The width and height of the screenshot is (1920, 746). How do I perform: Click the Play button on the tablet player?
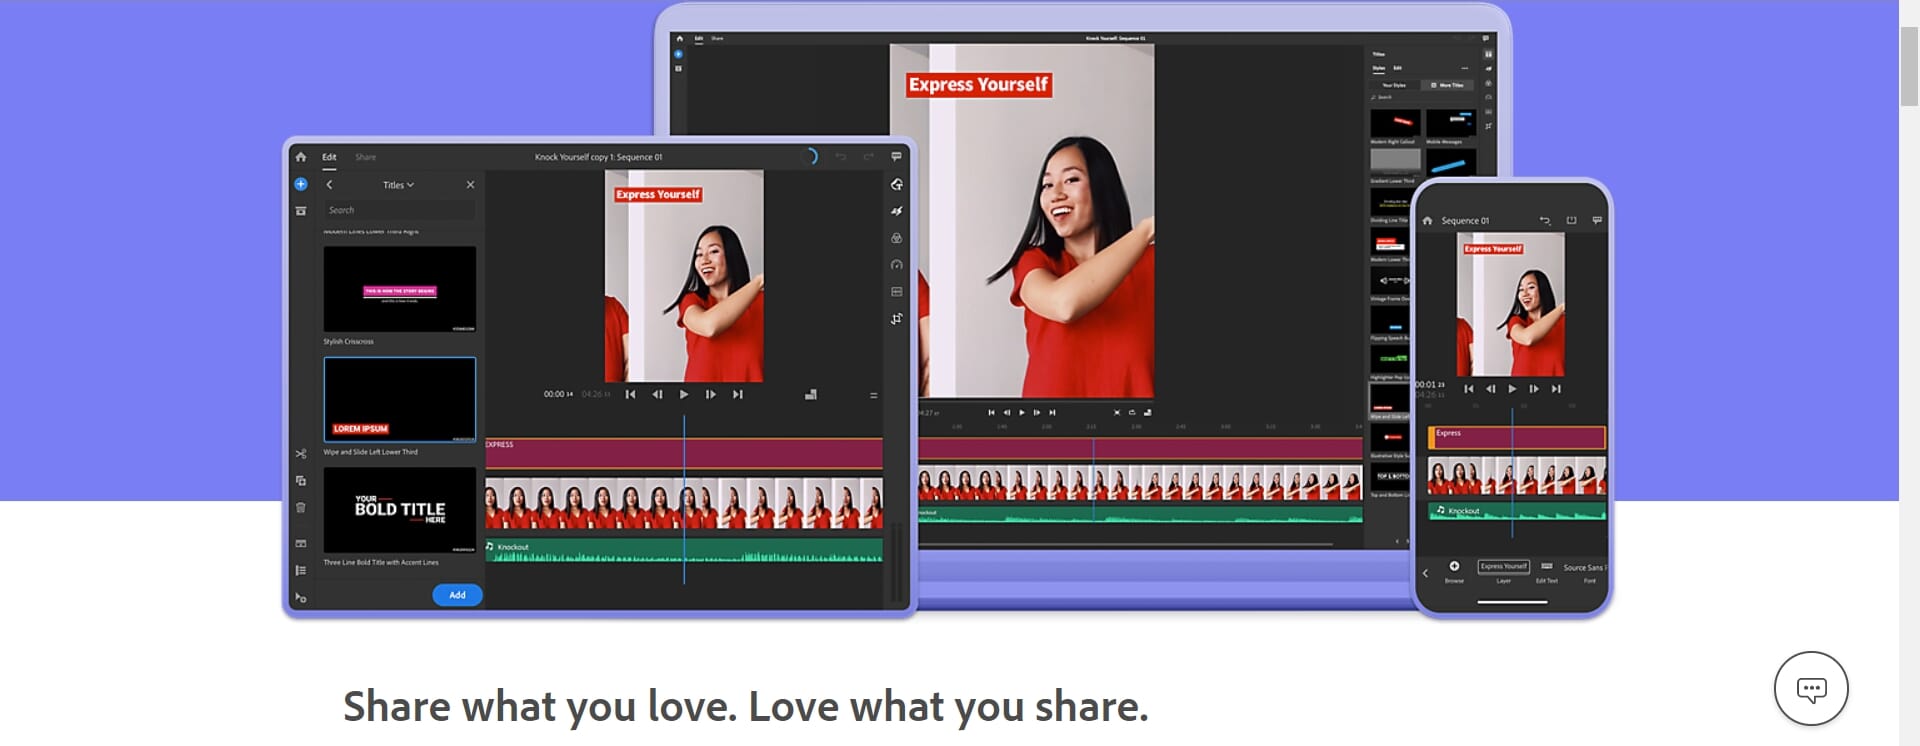point(684,395)
